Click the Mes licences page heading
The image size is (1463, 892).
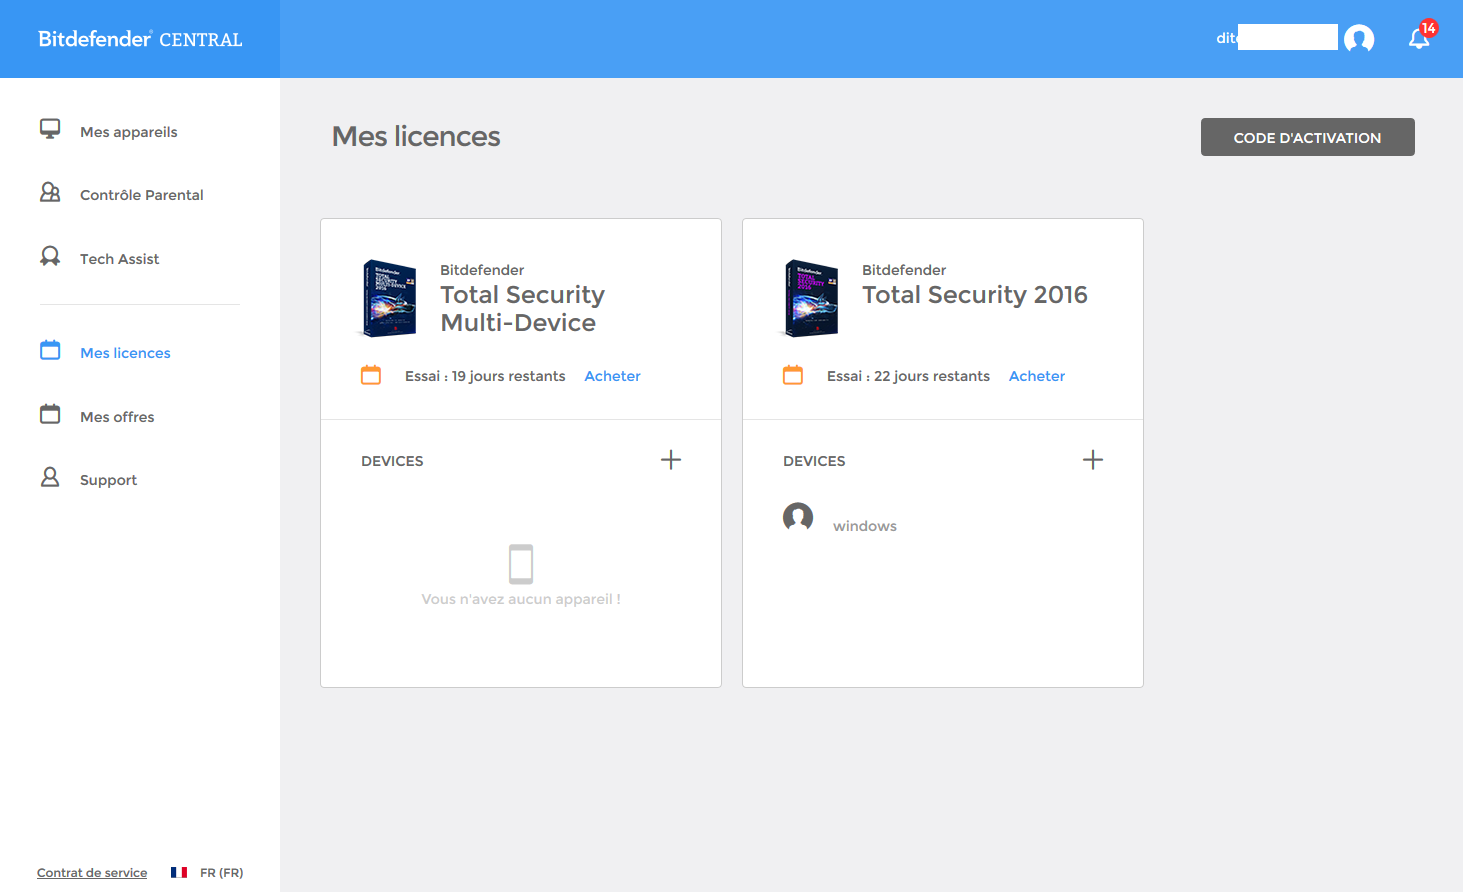click(x=416, y=136)
